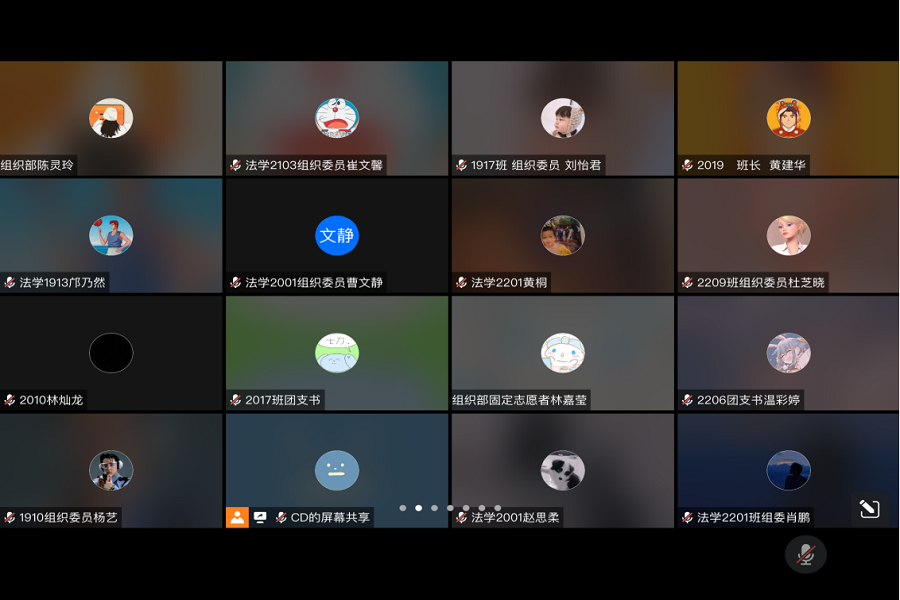
Task: Select 组织部陈灵玲's avatar image
Action: [x=111, y=117]
